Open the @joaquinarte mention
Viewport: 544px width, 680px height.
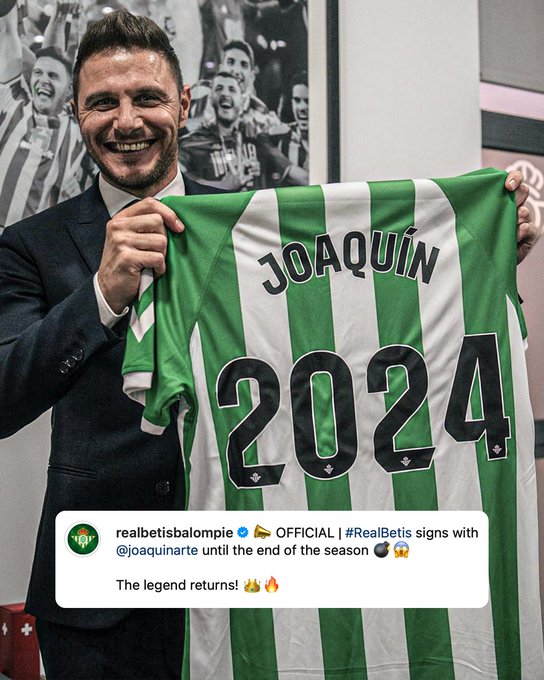point(157,550)
